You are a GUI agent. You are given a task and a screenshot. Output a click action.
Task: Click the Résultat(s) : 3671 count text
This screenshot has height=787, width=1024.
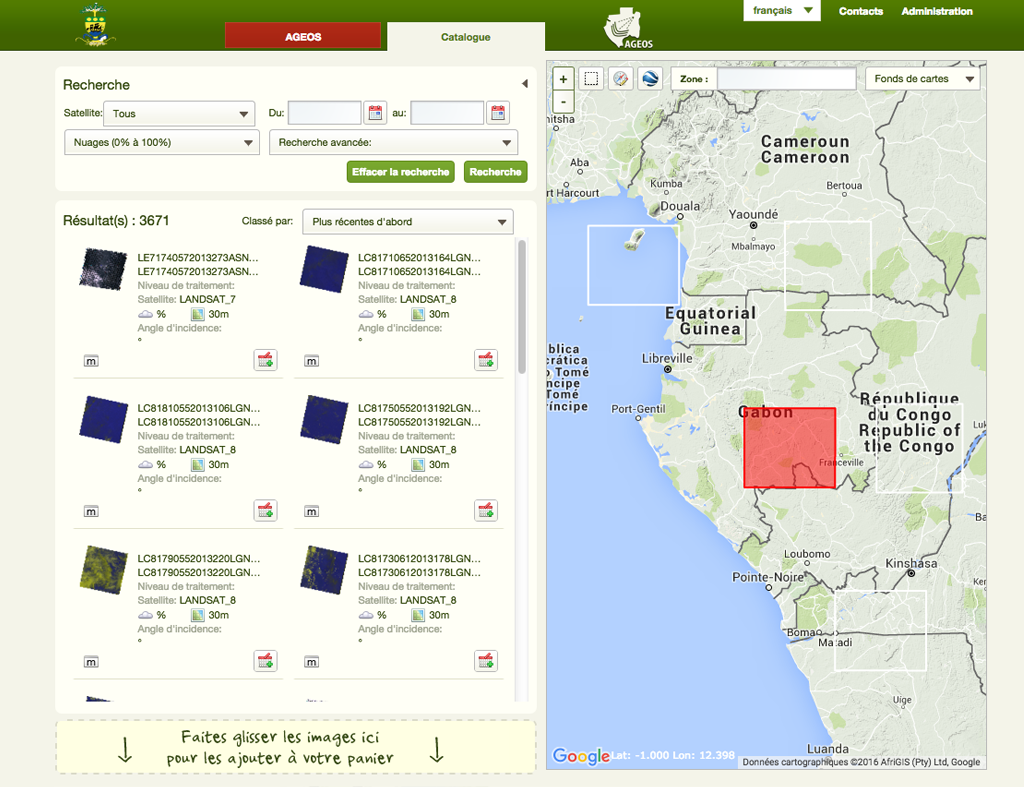tap(116, 221)
